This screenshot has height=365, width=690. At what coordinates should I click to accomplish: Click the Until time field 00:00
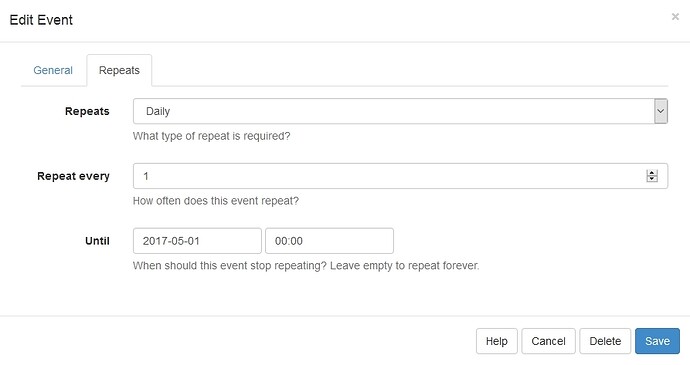point(329,240)
